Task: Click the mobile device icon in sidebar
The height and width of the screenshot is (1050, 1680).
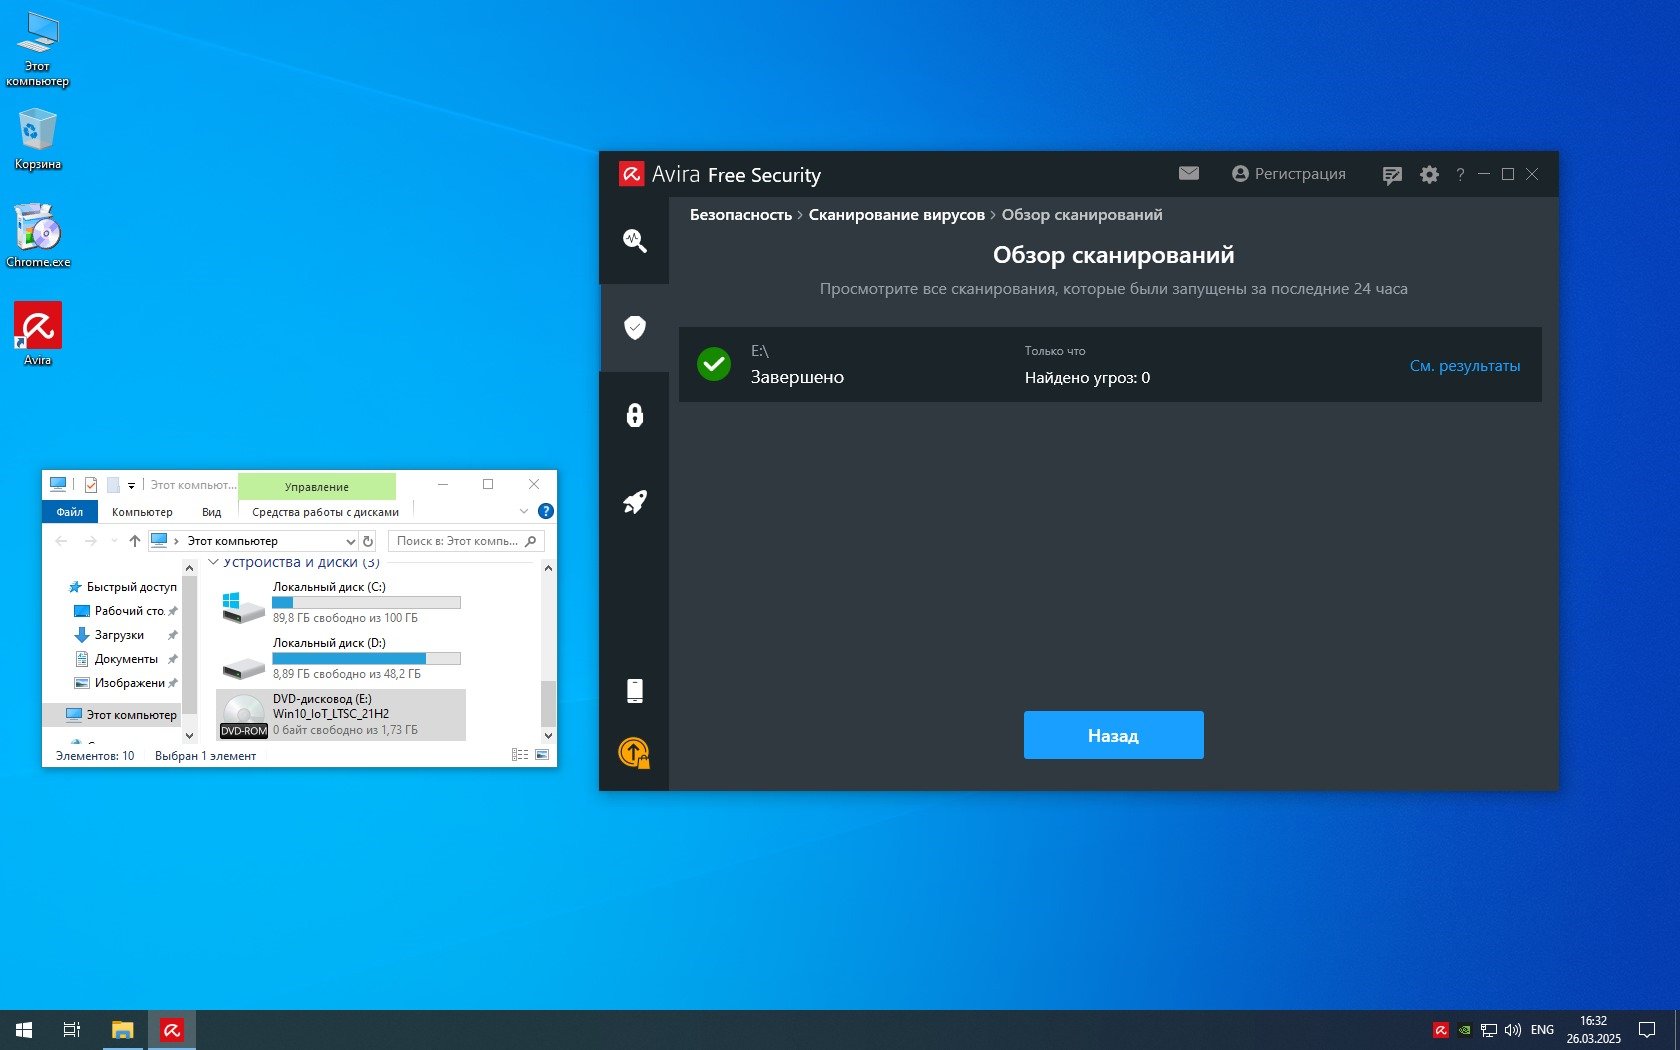Action: 634,691
